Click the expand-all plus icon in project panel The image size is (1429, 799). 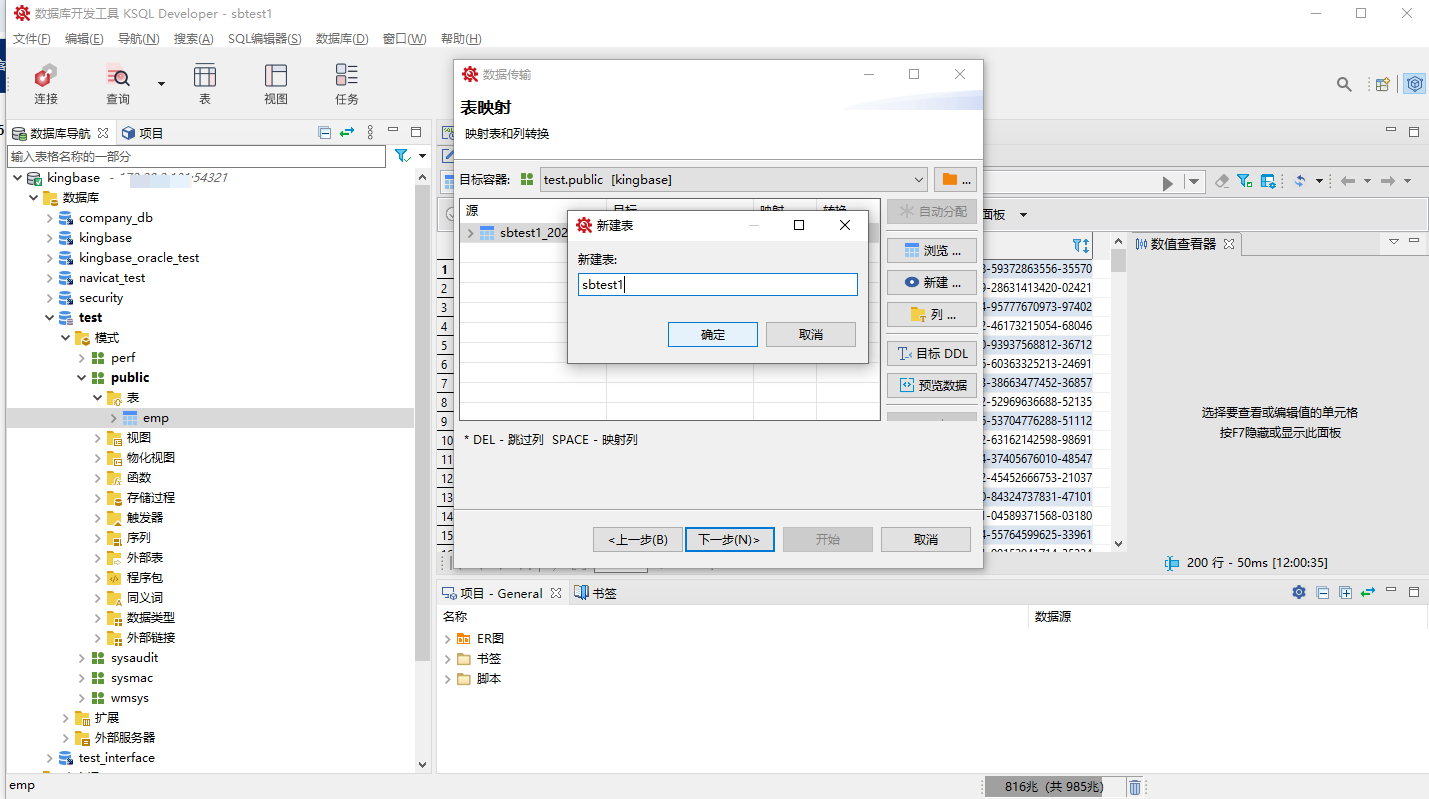coord(1345,592)
